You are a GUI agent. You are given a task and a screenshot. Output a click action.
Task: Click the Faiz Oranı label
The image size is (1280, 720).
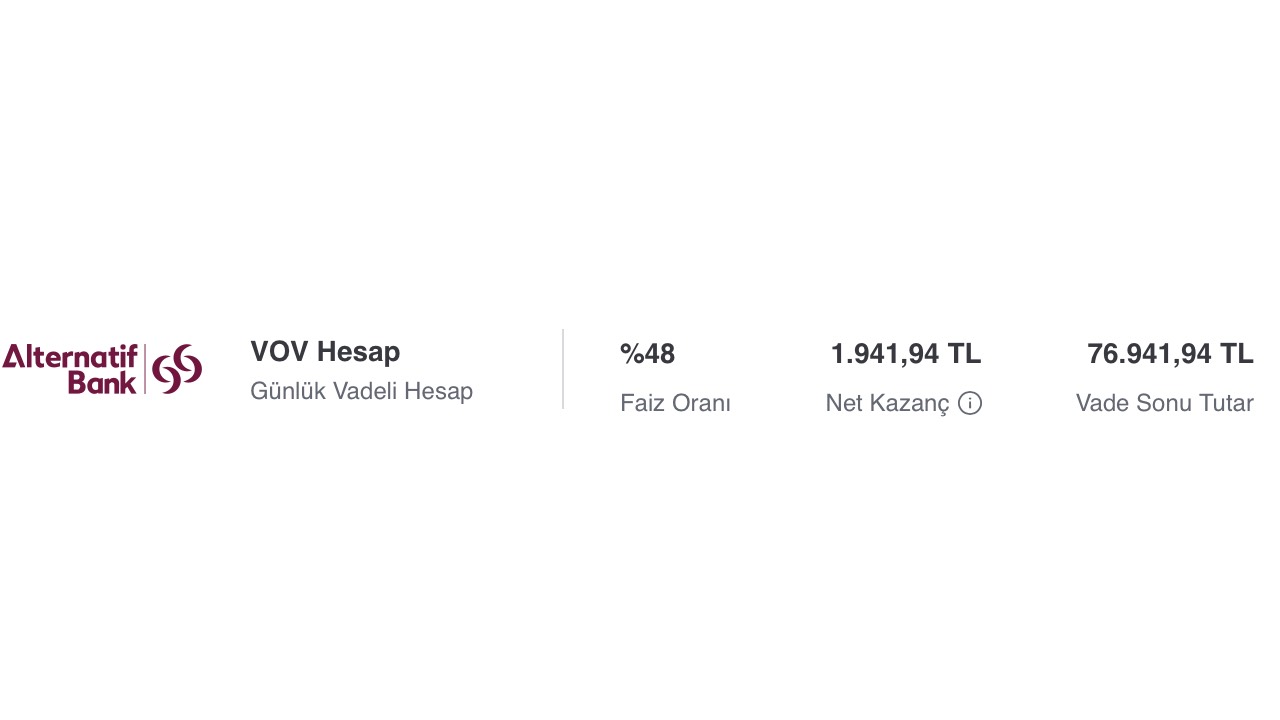click(675, 403)
